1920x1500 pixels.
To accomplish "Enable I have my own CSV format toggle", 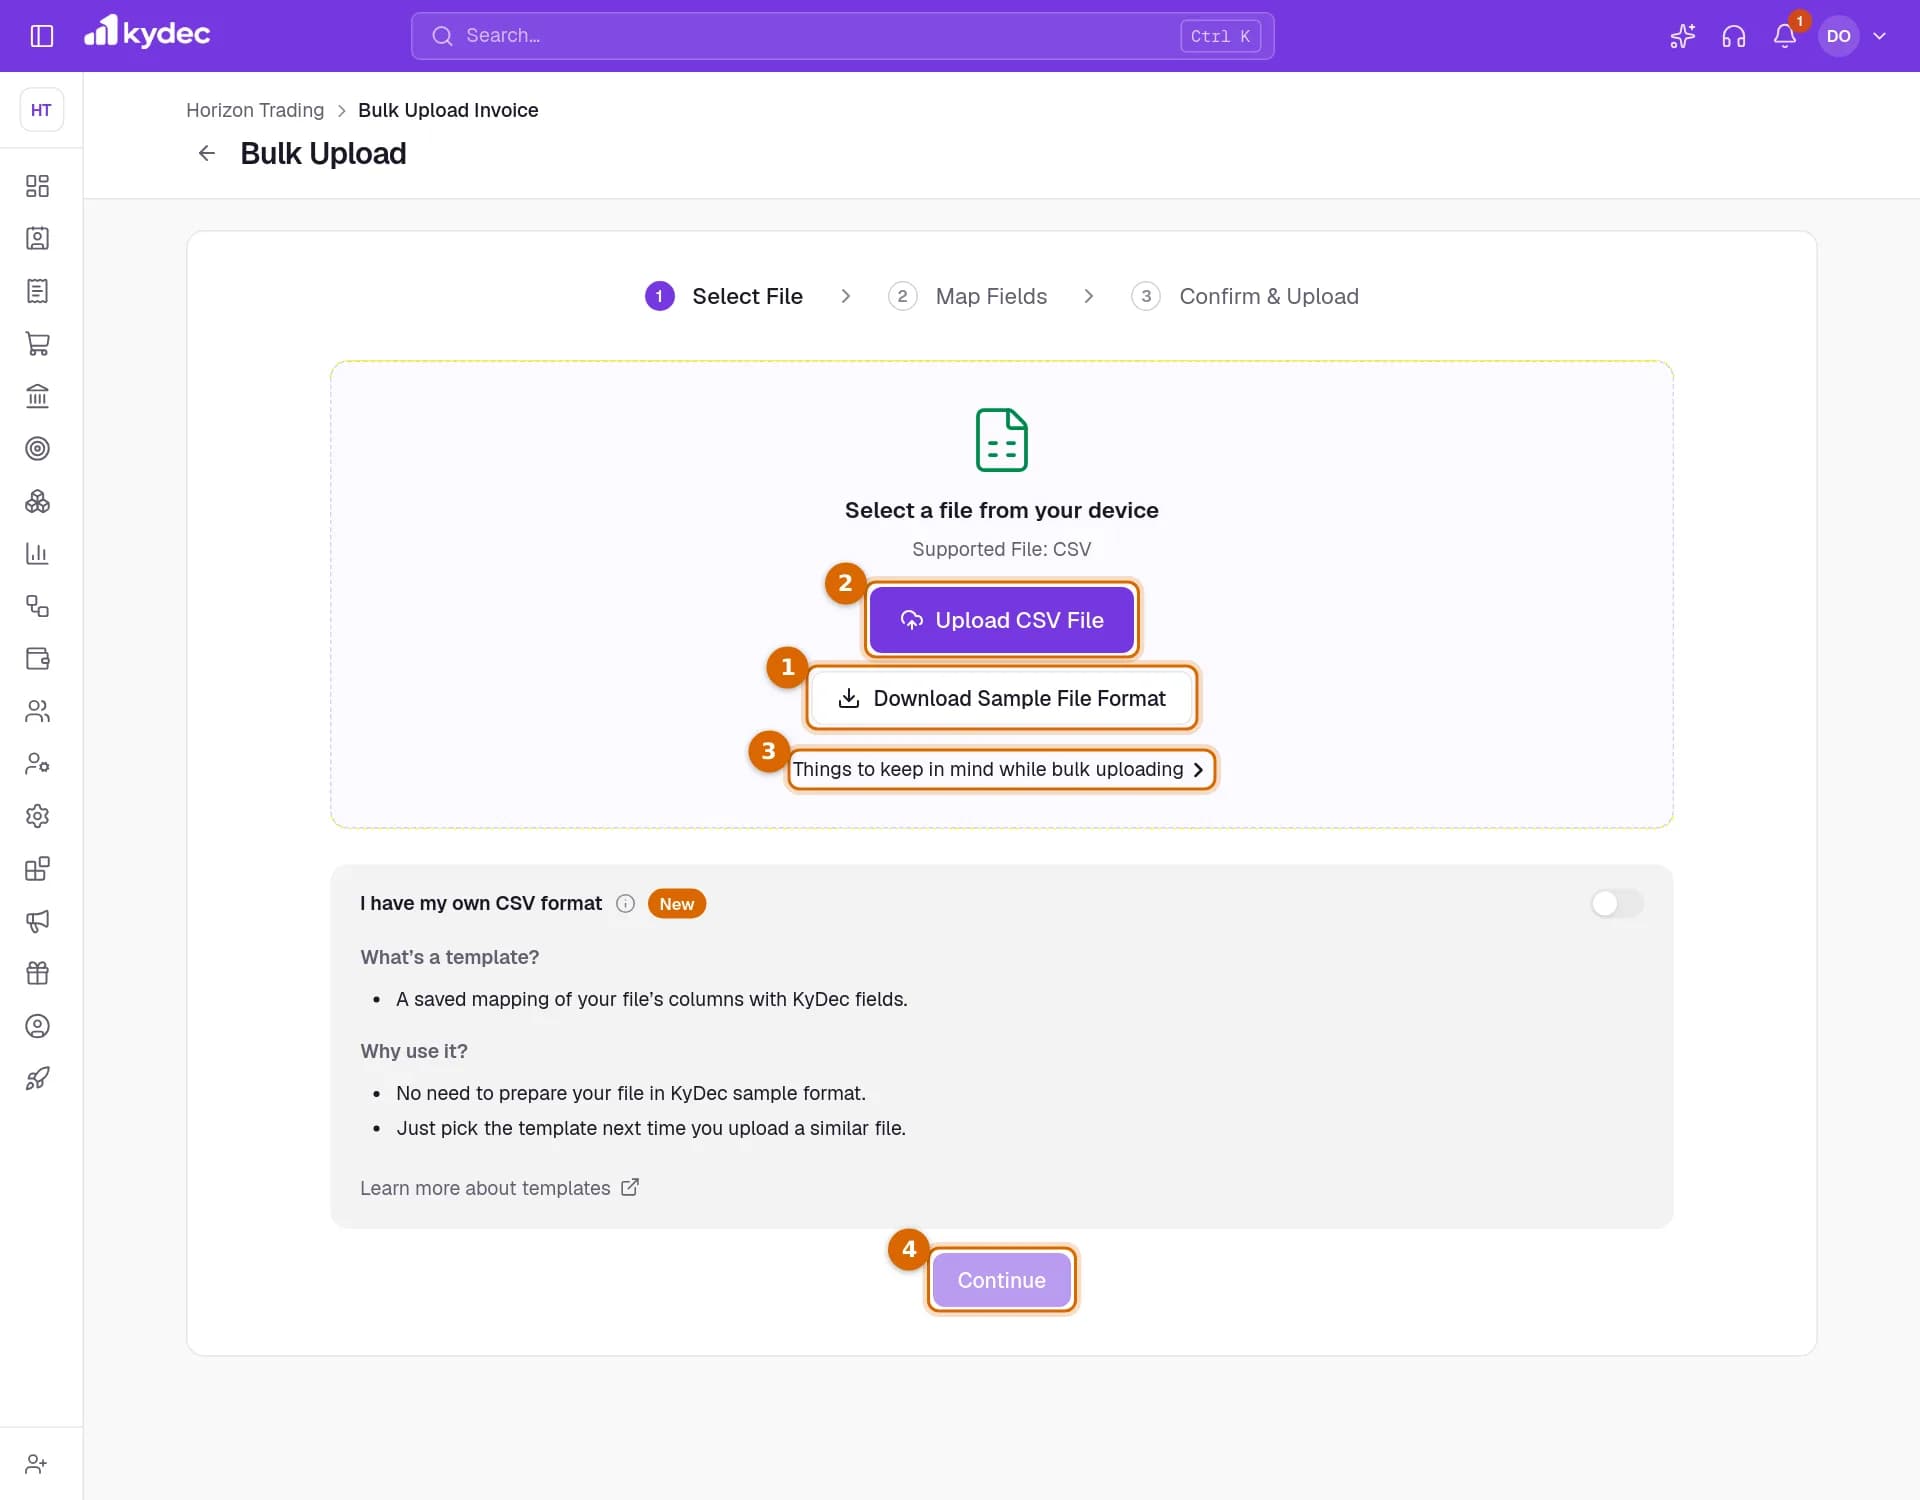I will (1616, 904).
